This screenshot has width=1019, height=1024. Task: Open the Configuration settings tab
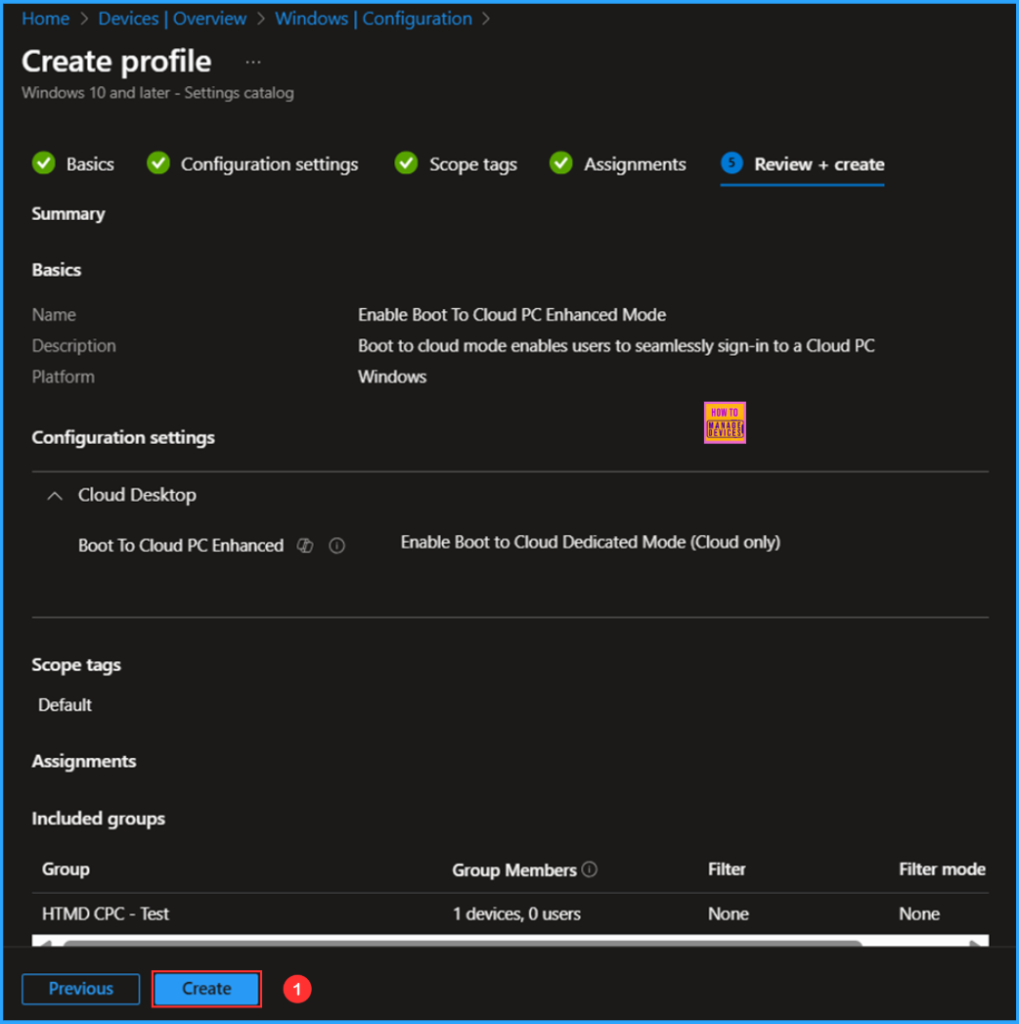[x=269, y=164]
